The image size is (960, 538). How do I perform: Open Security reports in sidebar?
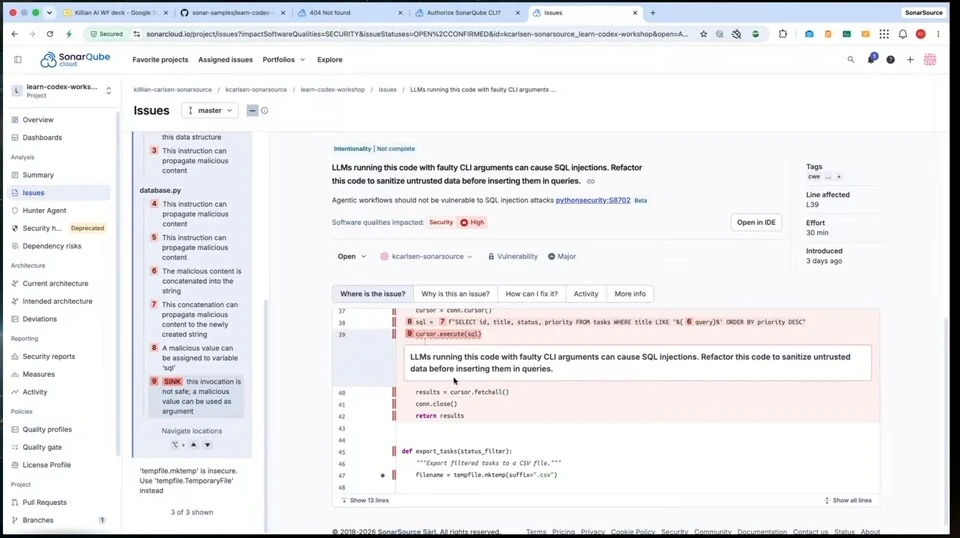point(49,357)
